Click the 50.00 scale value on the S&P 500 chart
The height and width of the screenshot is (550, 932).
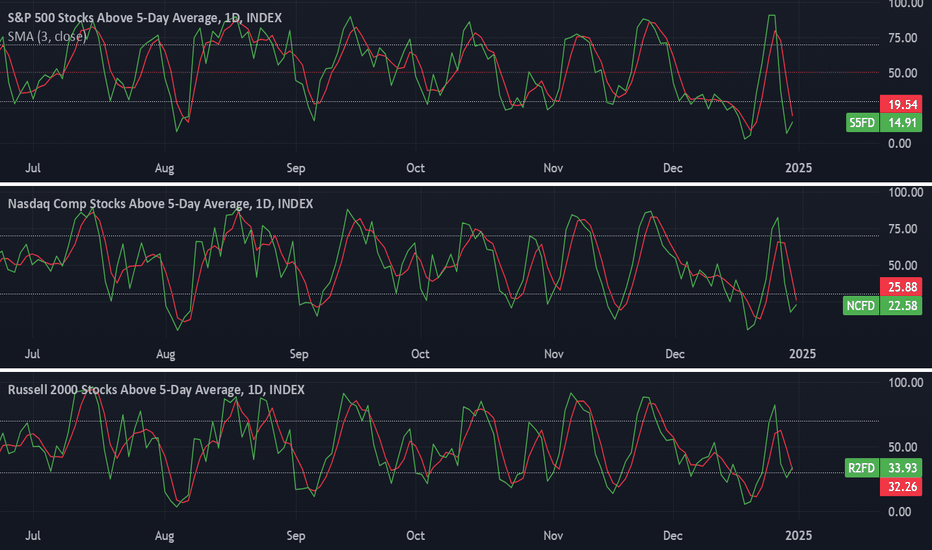[x=903, y=73]
